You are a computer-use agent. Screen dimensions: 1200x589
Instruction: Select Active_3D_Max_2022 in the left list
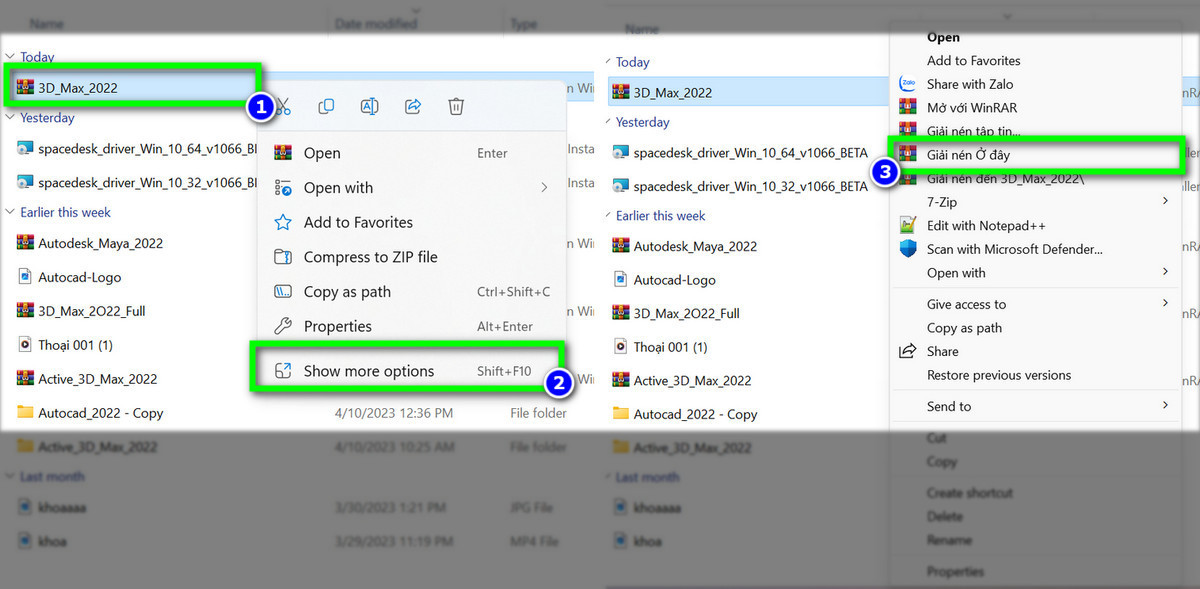point(97,379)
